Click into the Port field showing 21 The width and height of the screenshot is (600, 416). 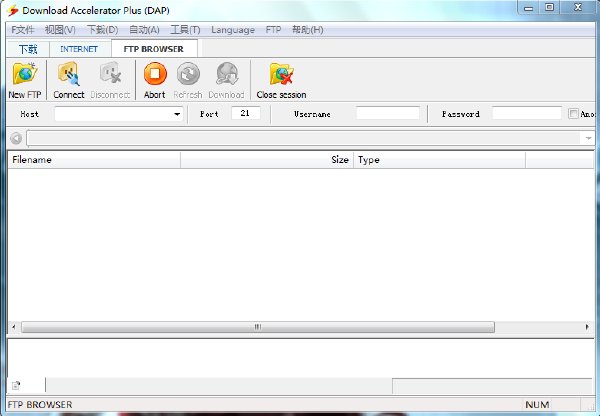(246, 114)
